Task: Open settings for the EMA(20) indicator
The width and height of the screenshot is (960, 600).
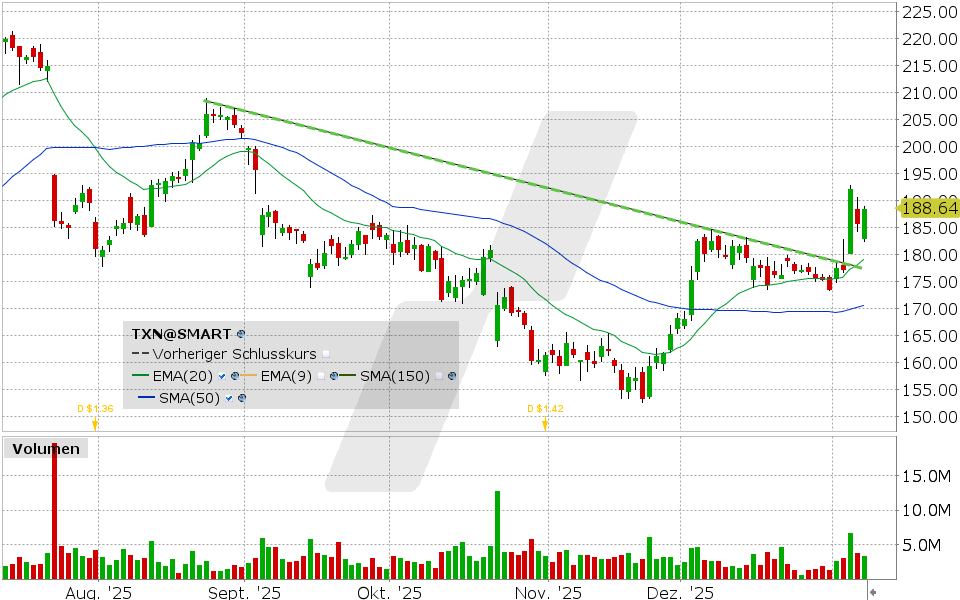Action: (x=236, y=375)
